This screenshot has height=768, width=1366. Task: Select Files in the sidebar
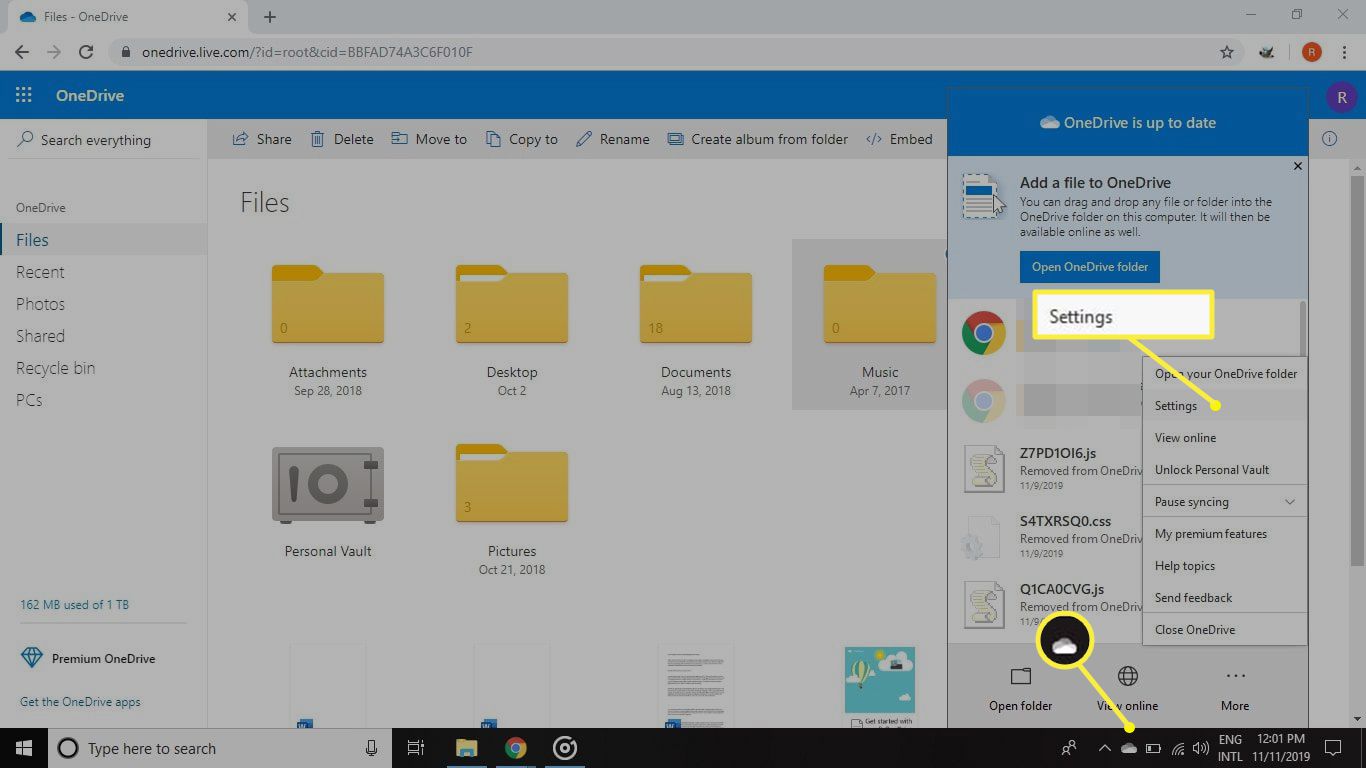(103, 240)
